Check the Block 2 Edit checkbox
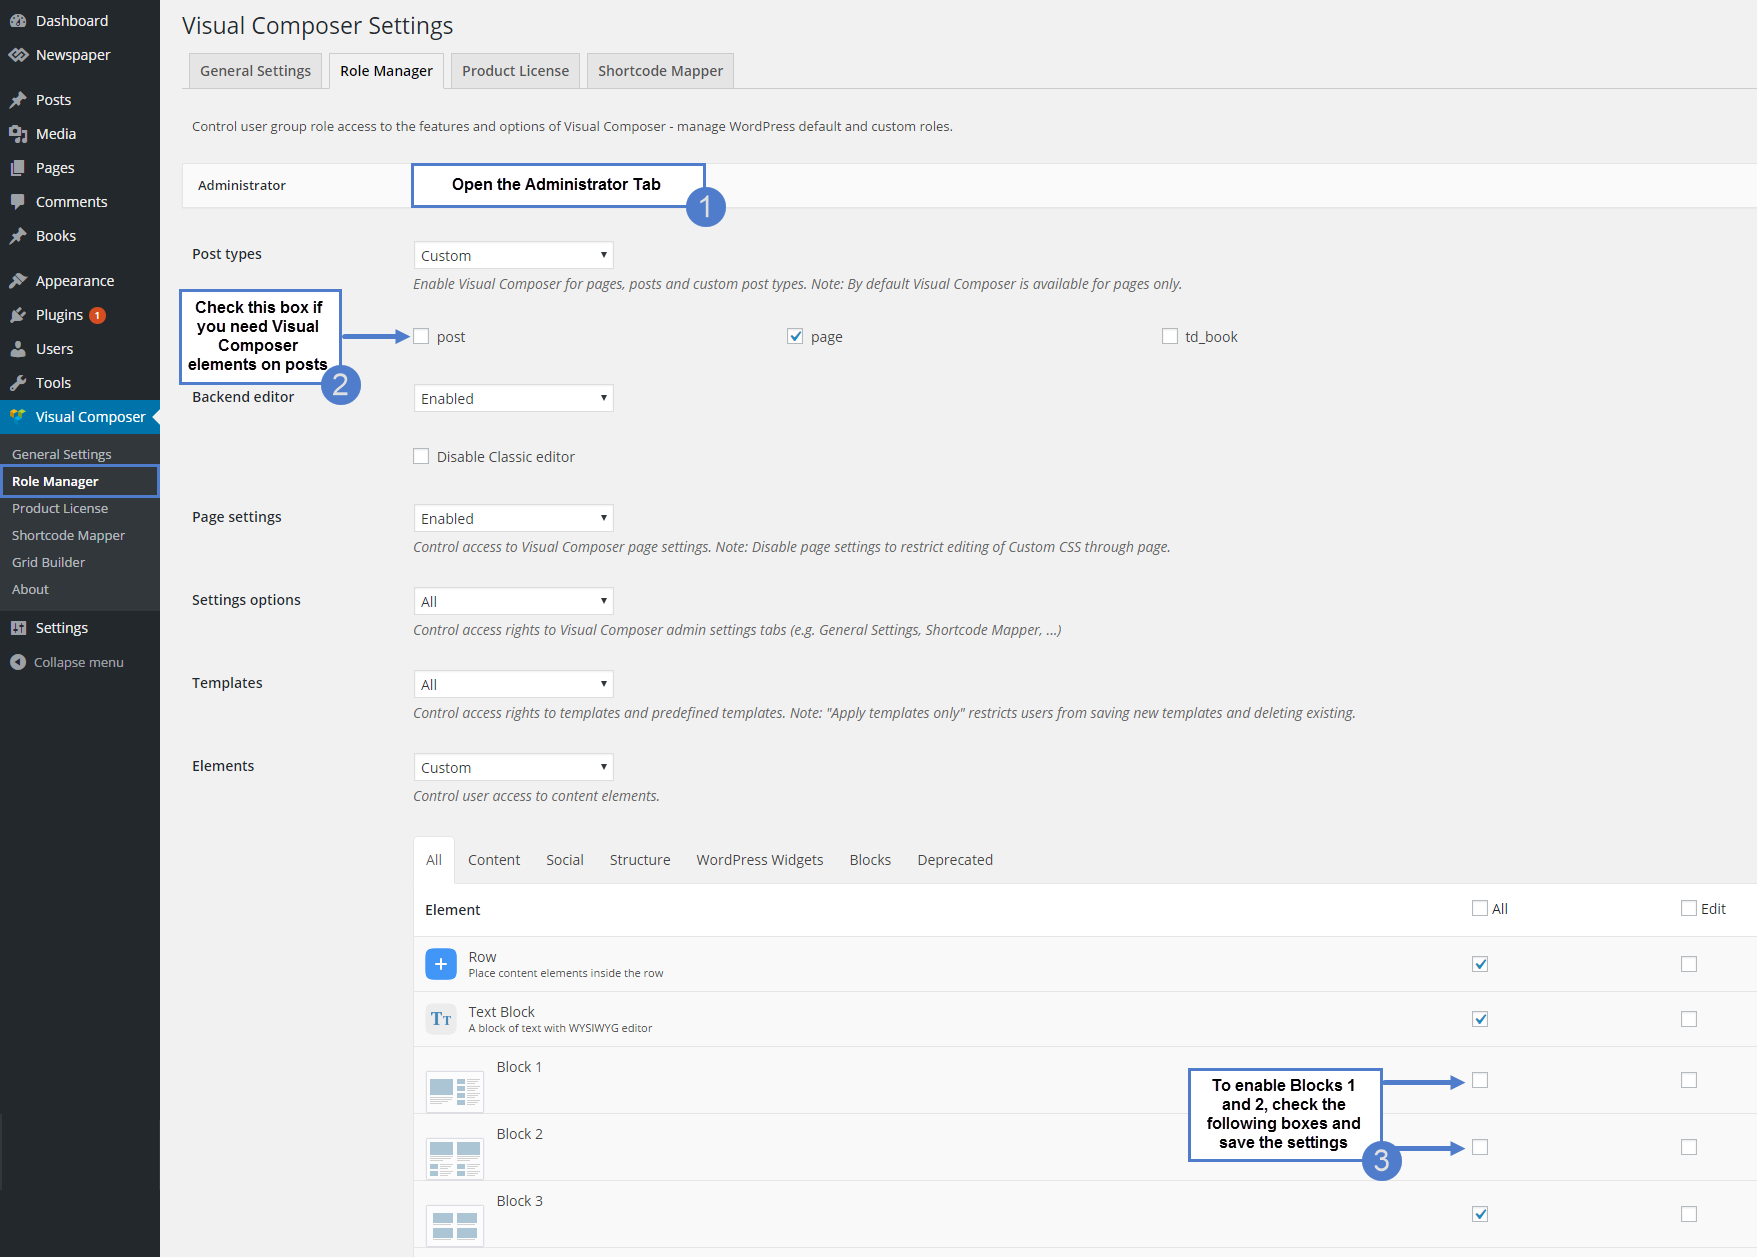Screen dimensions: 1757x1257 pyautogui.click(x=1689, y=1147)
